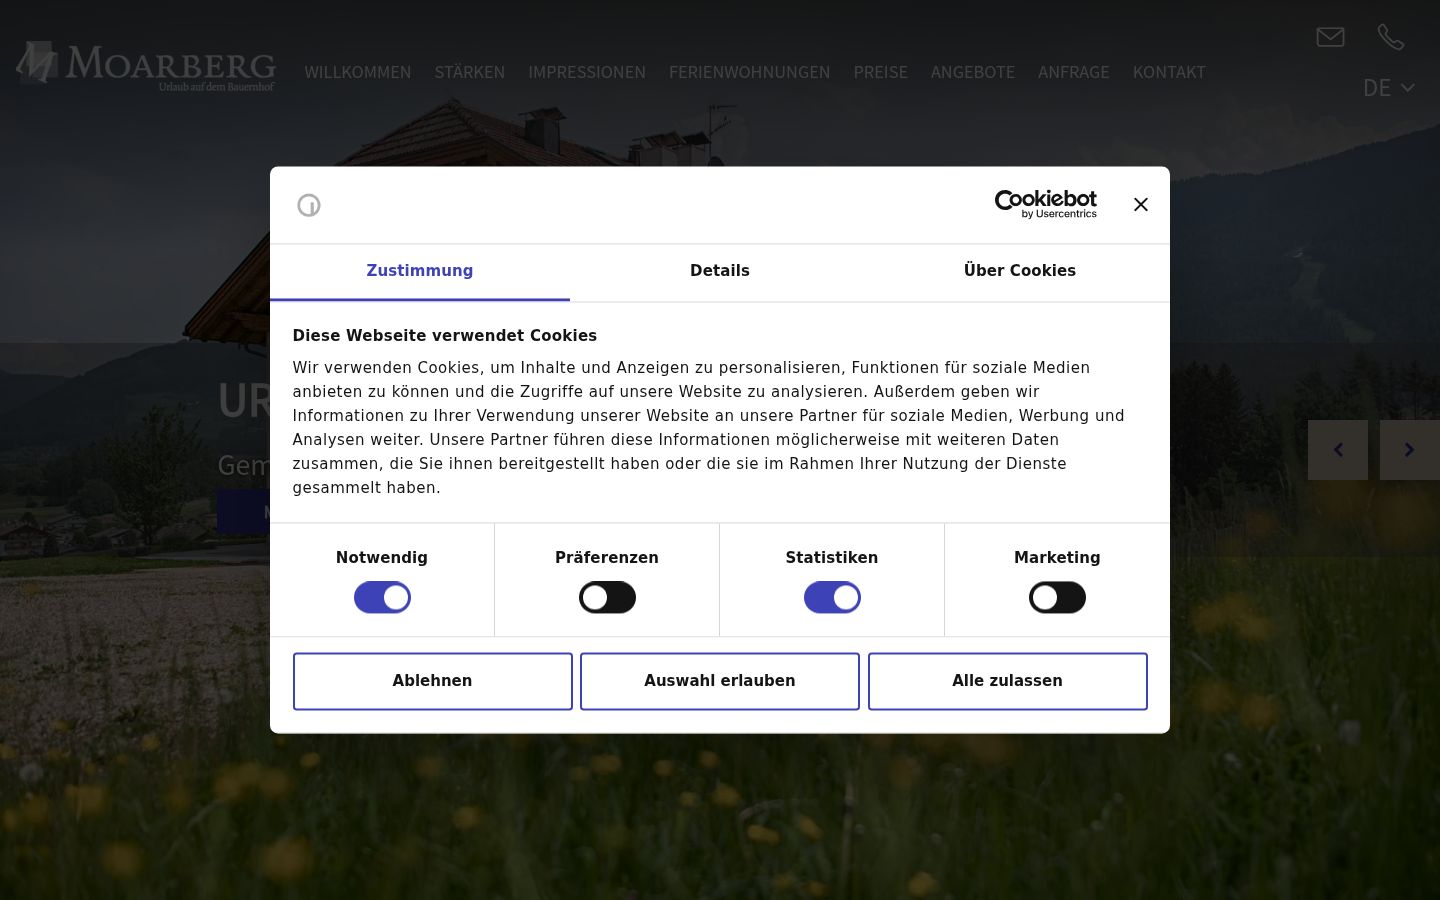Click the email envelope icon
1440x900 pixels.
point(1330,37)
